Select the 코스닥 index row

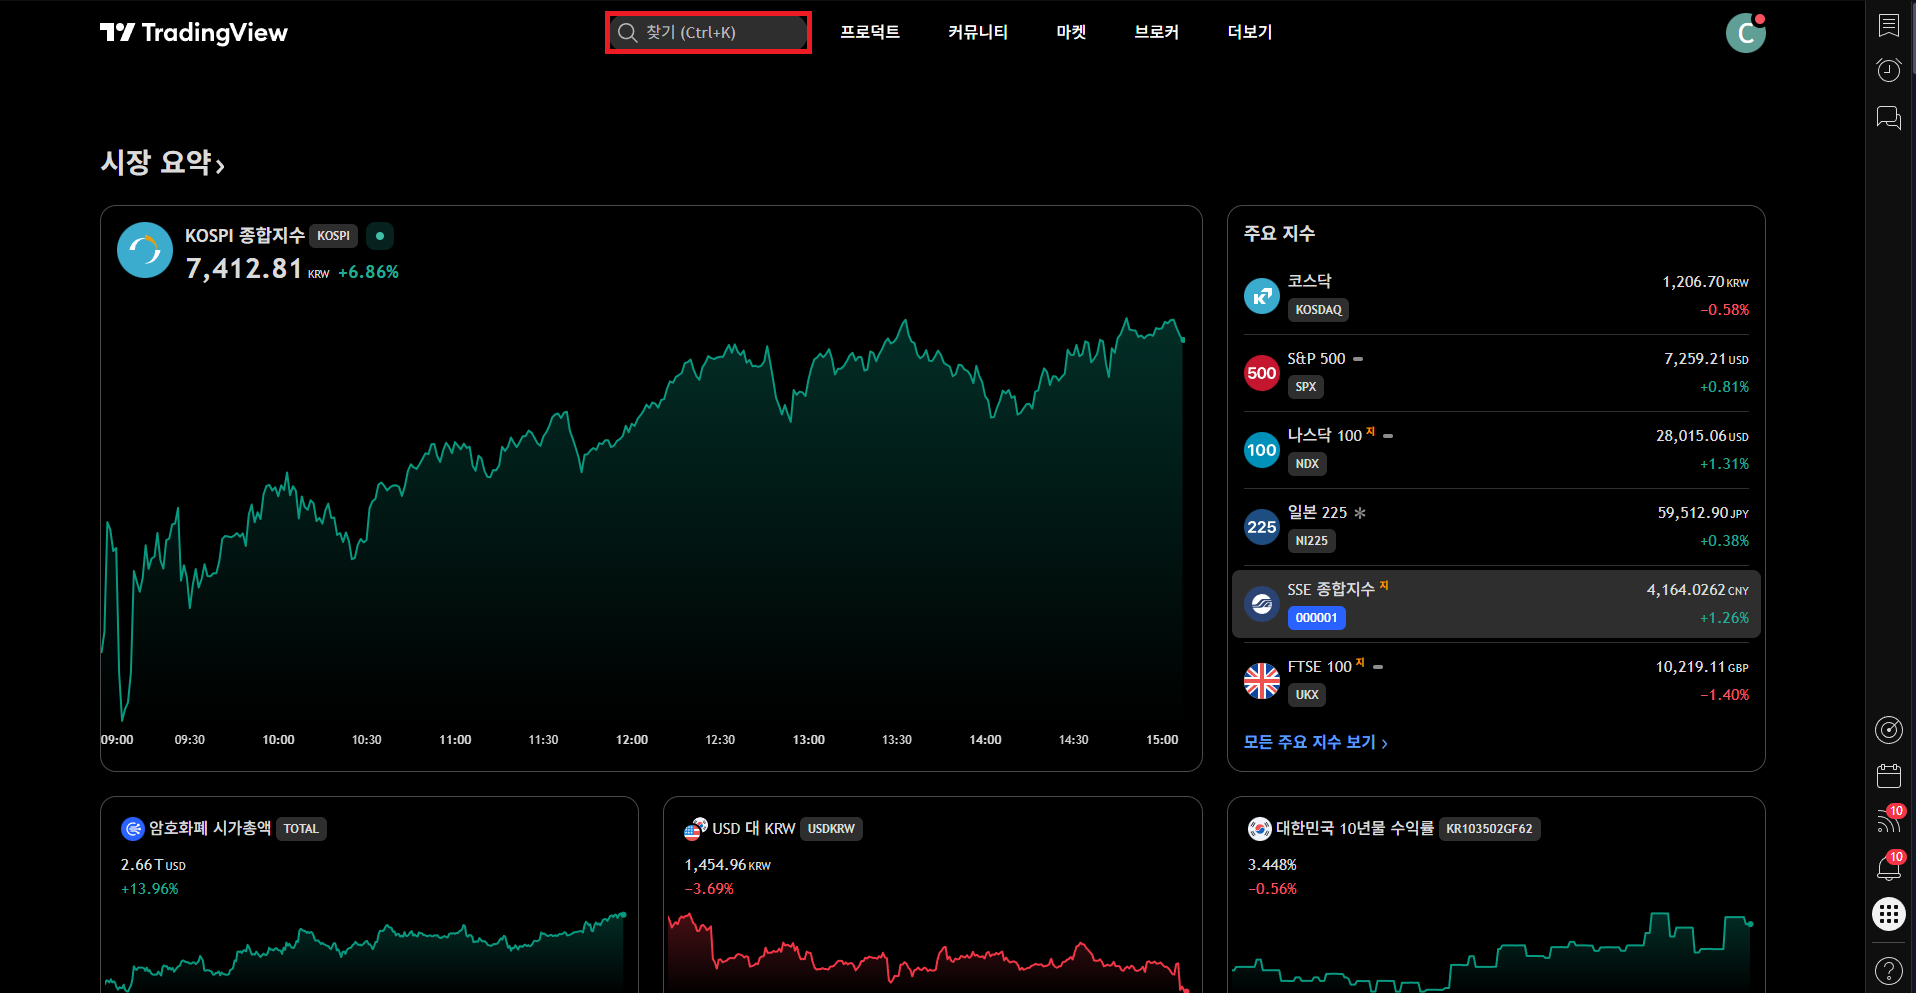[x=1496, y=296]
